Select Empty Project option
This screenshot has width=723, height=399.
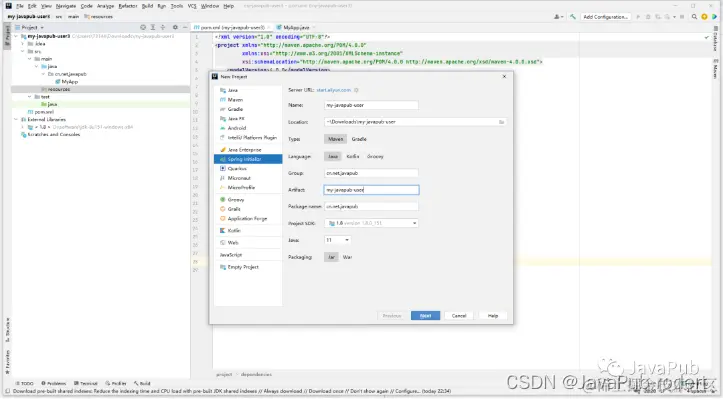click(x=243, y=267)
